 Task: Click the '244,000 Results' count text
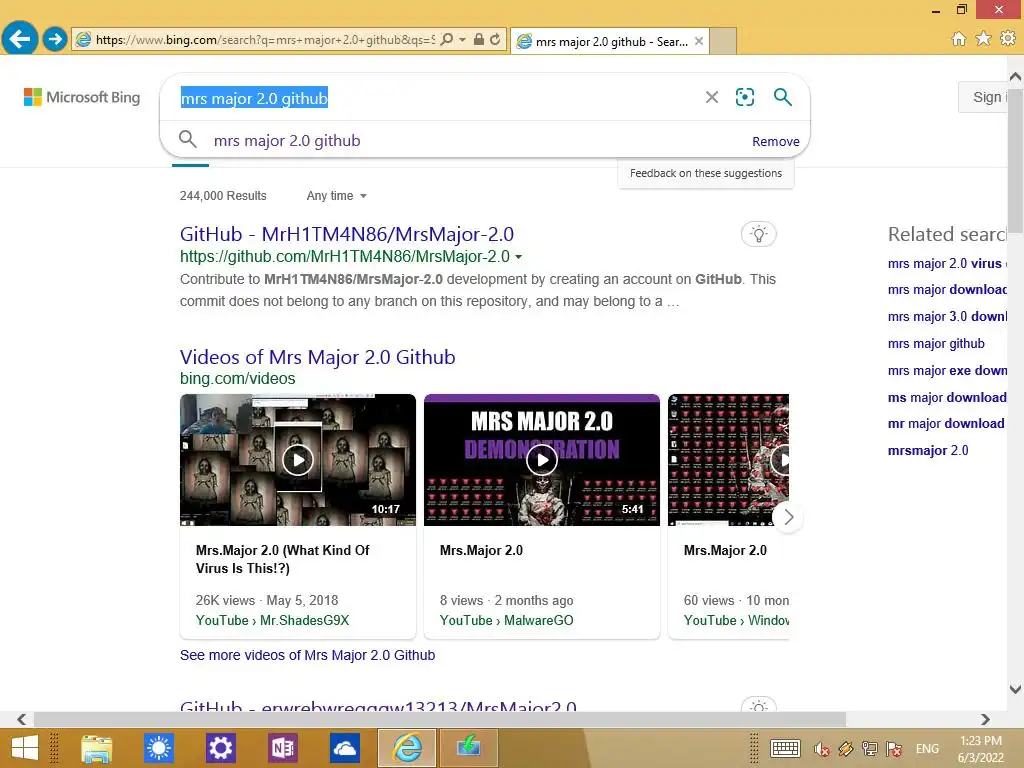coord(223,196)
